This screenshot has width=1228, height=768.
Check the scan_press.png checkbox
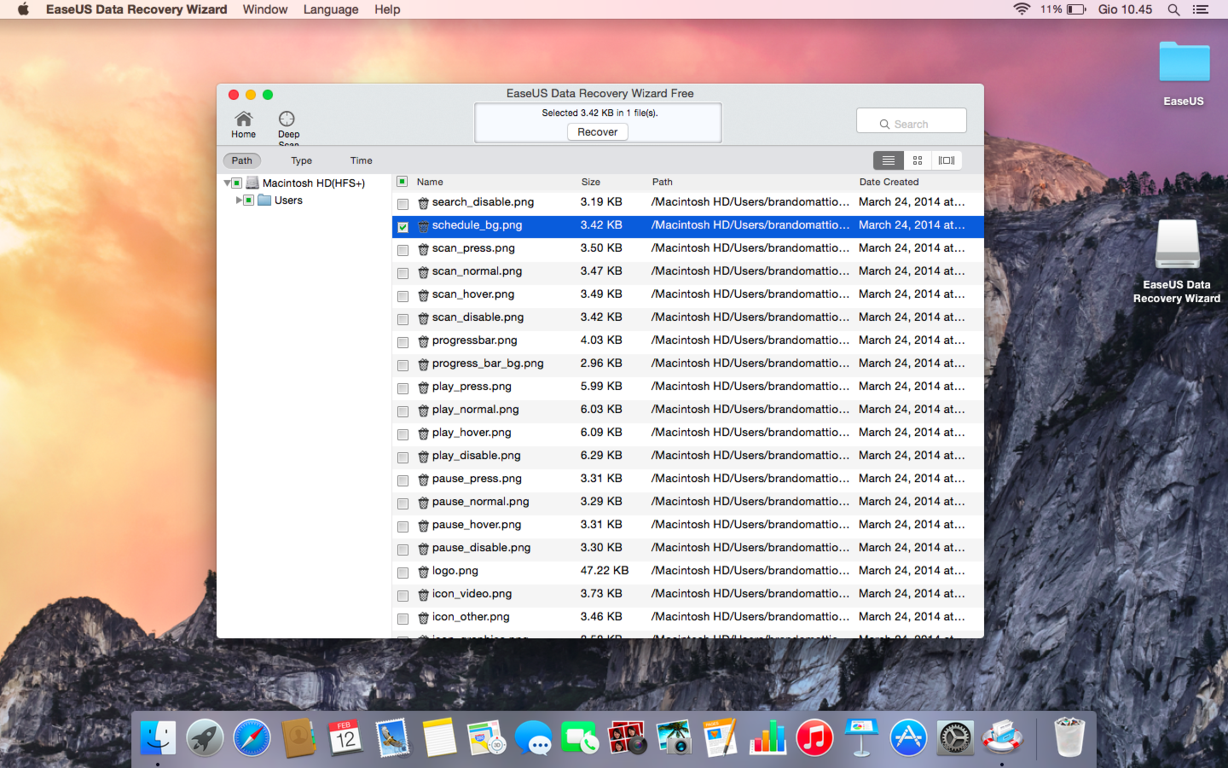(403, 250)
